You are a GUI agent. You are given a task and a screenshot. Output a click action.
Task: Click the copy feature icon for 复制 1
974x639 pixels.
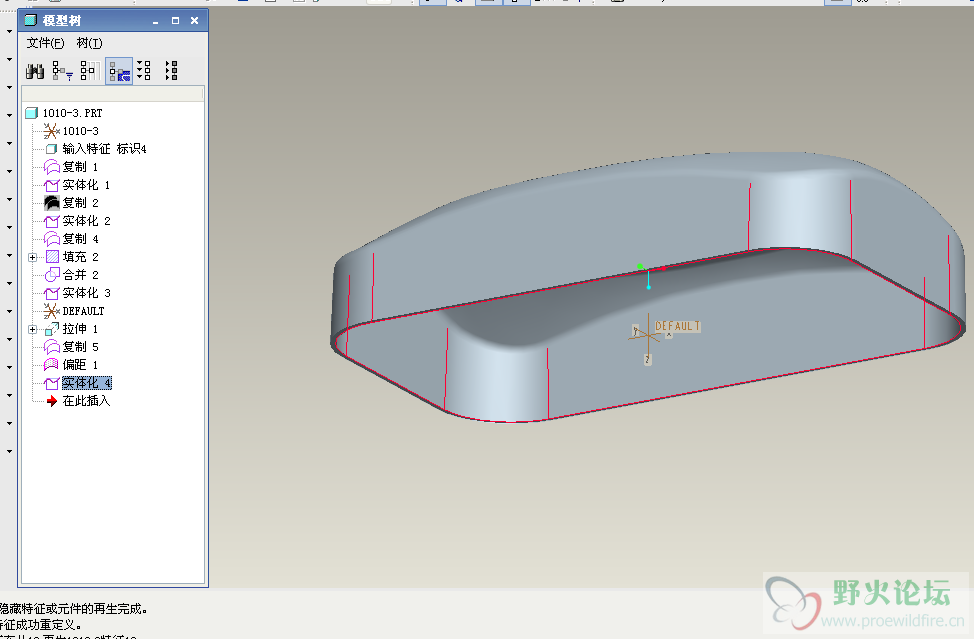point(52,167)
